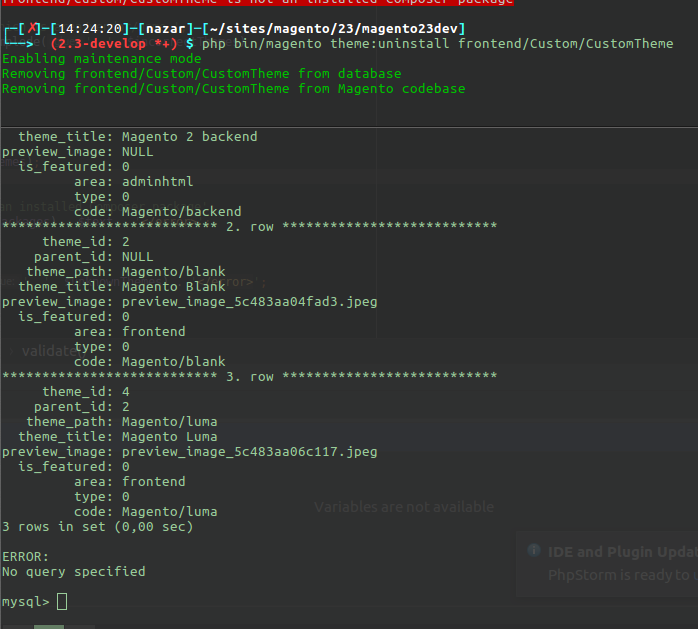698x629 pixels.
Task: Click 'code: Magento/blank' line
Action: pos(150,361)
